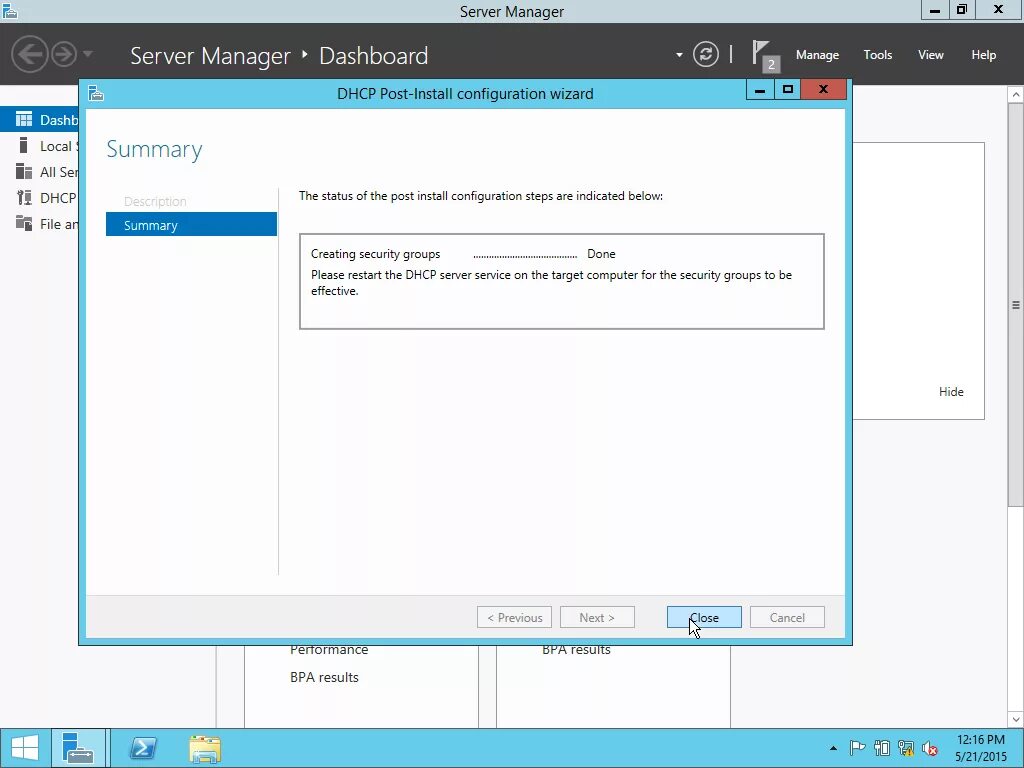Screen dimensions: 1024x768
Task: Show hidden system tray icons
Action: tap(833, 748)
